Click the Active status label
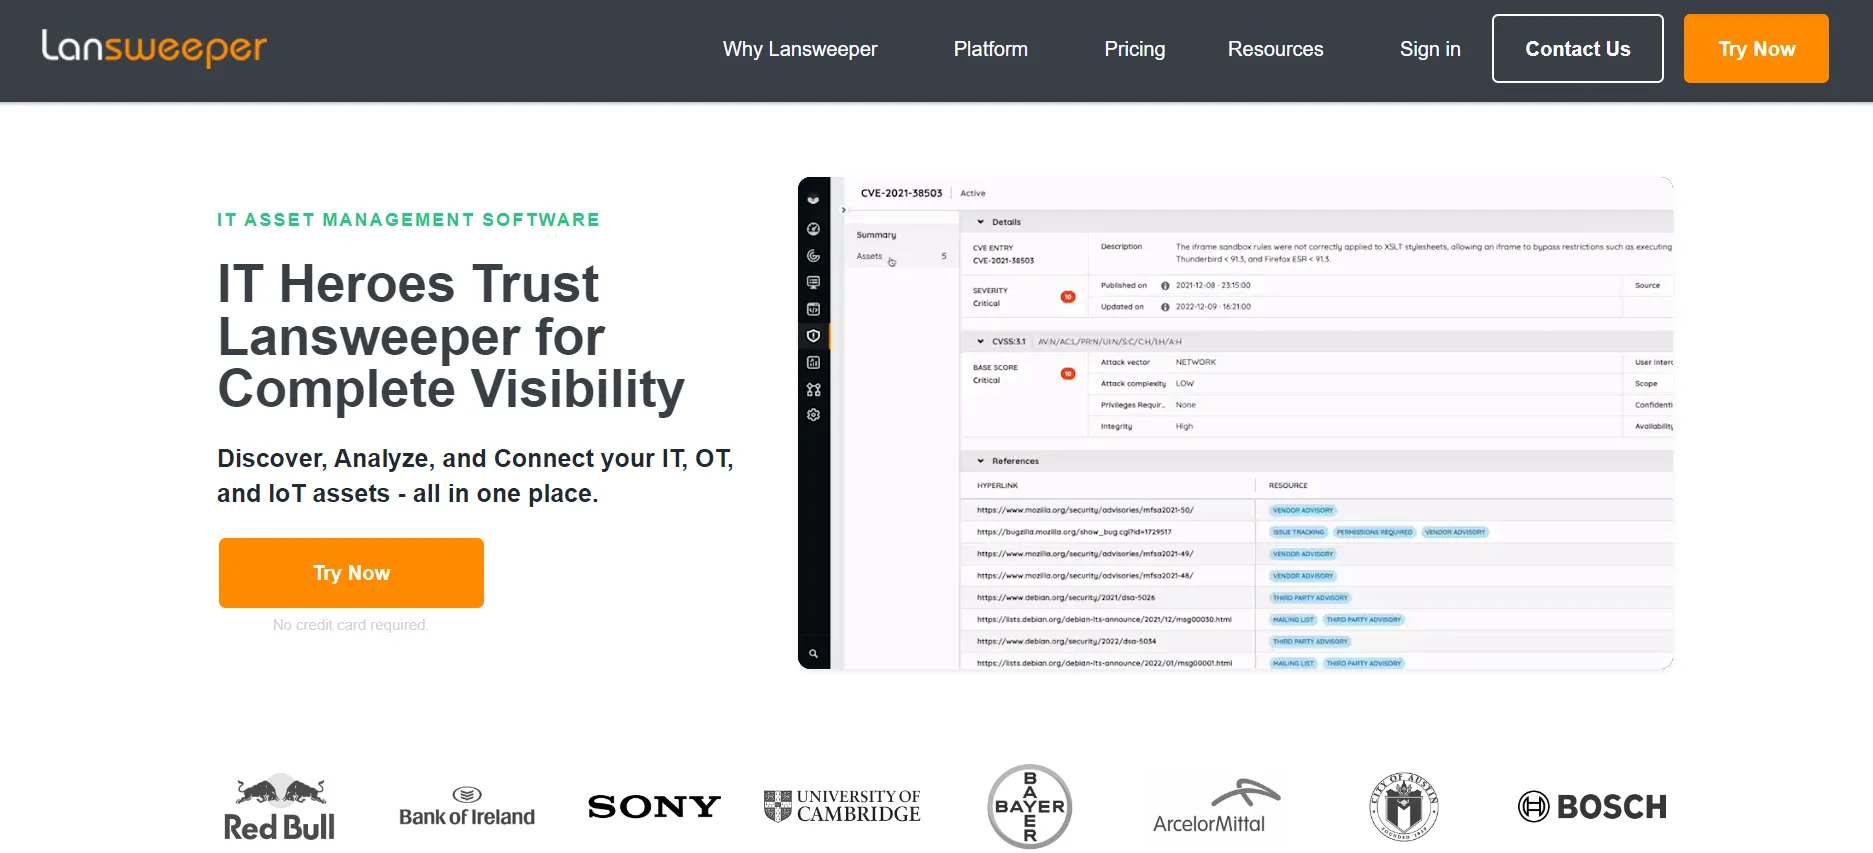Screen dimensions: 1873x853 pos(973,193)
